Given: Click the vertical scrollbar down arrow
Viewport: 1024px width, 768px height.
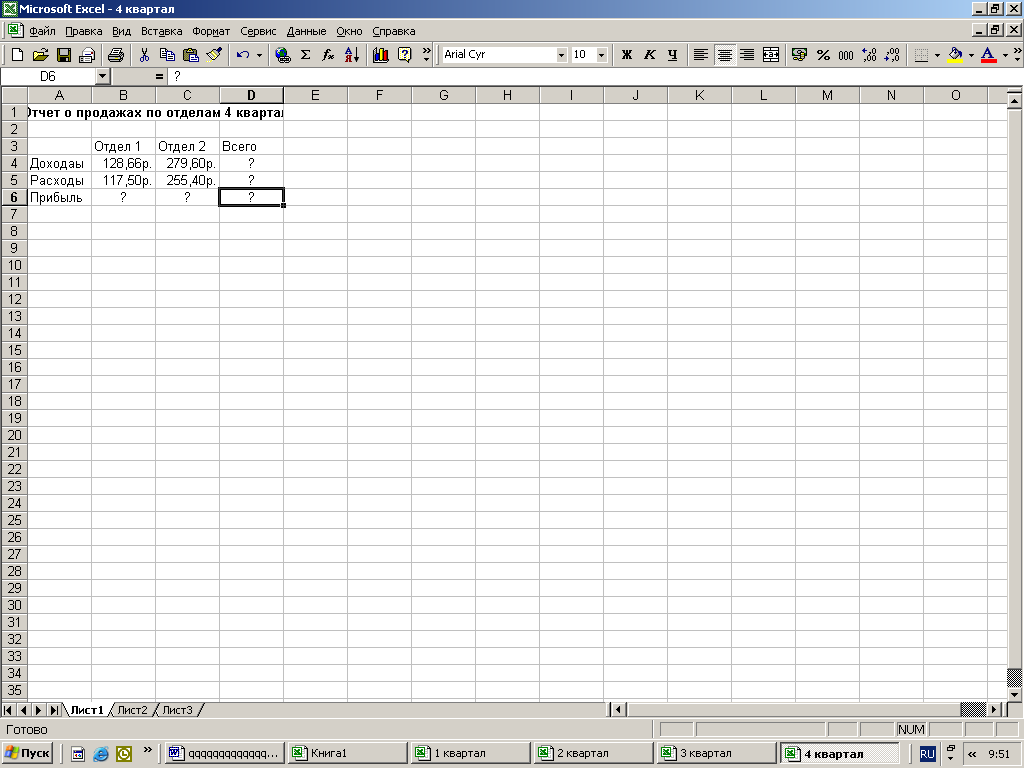Looking at the screenshot, I should (1014, 695).
